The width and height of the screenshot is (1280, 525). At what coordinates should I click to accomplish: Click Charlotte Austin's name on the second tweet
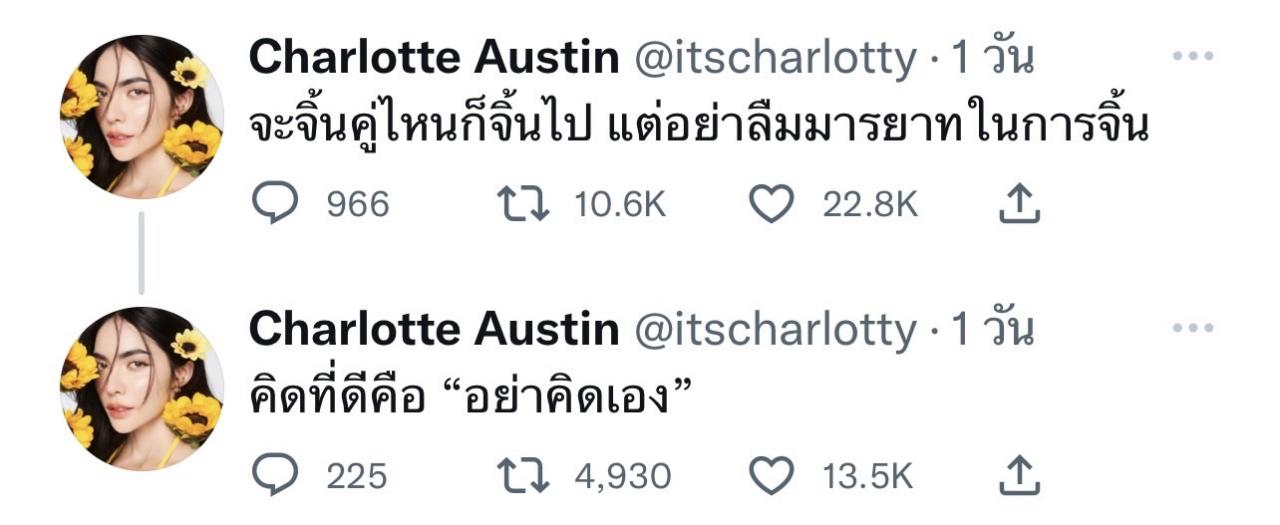434,330
